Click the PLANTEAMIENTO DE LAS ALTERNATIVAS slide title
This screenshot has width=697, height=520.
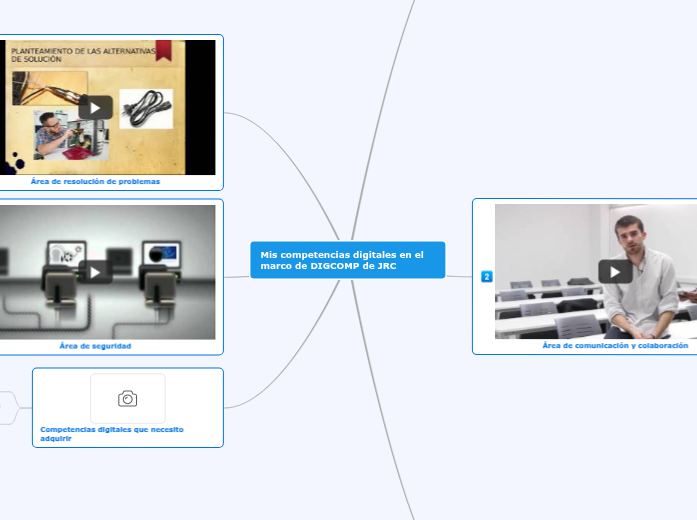80,52
